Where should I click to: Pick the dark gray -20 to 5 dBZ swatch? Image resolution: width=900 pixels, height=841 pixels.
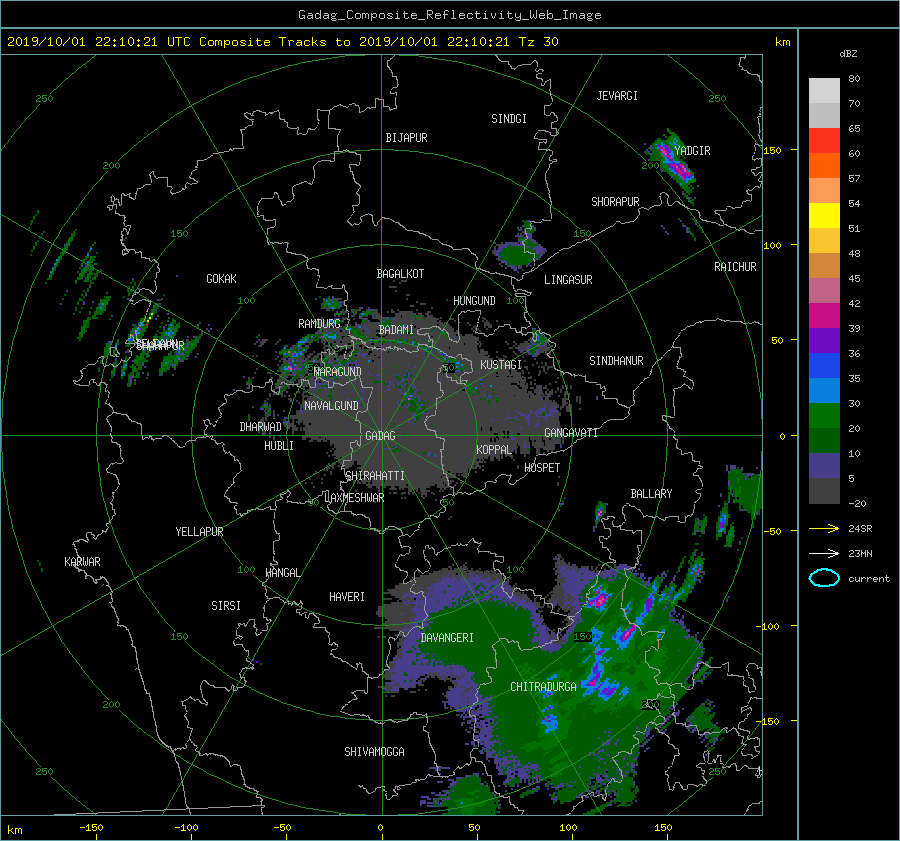(824, 490)
